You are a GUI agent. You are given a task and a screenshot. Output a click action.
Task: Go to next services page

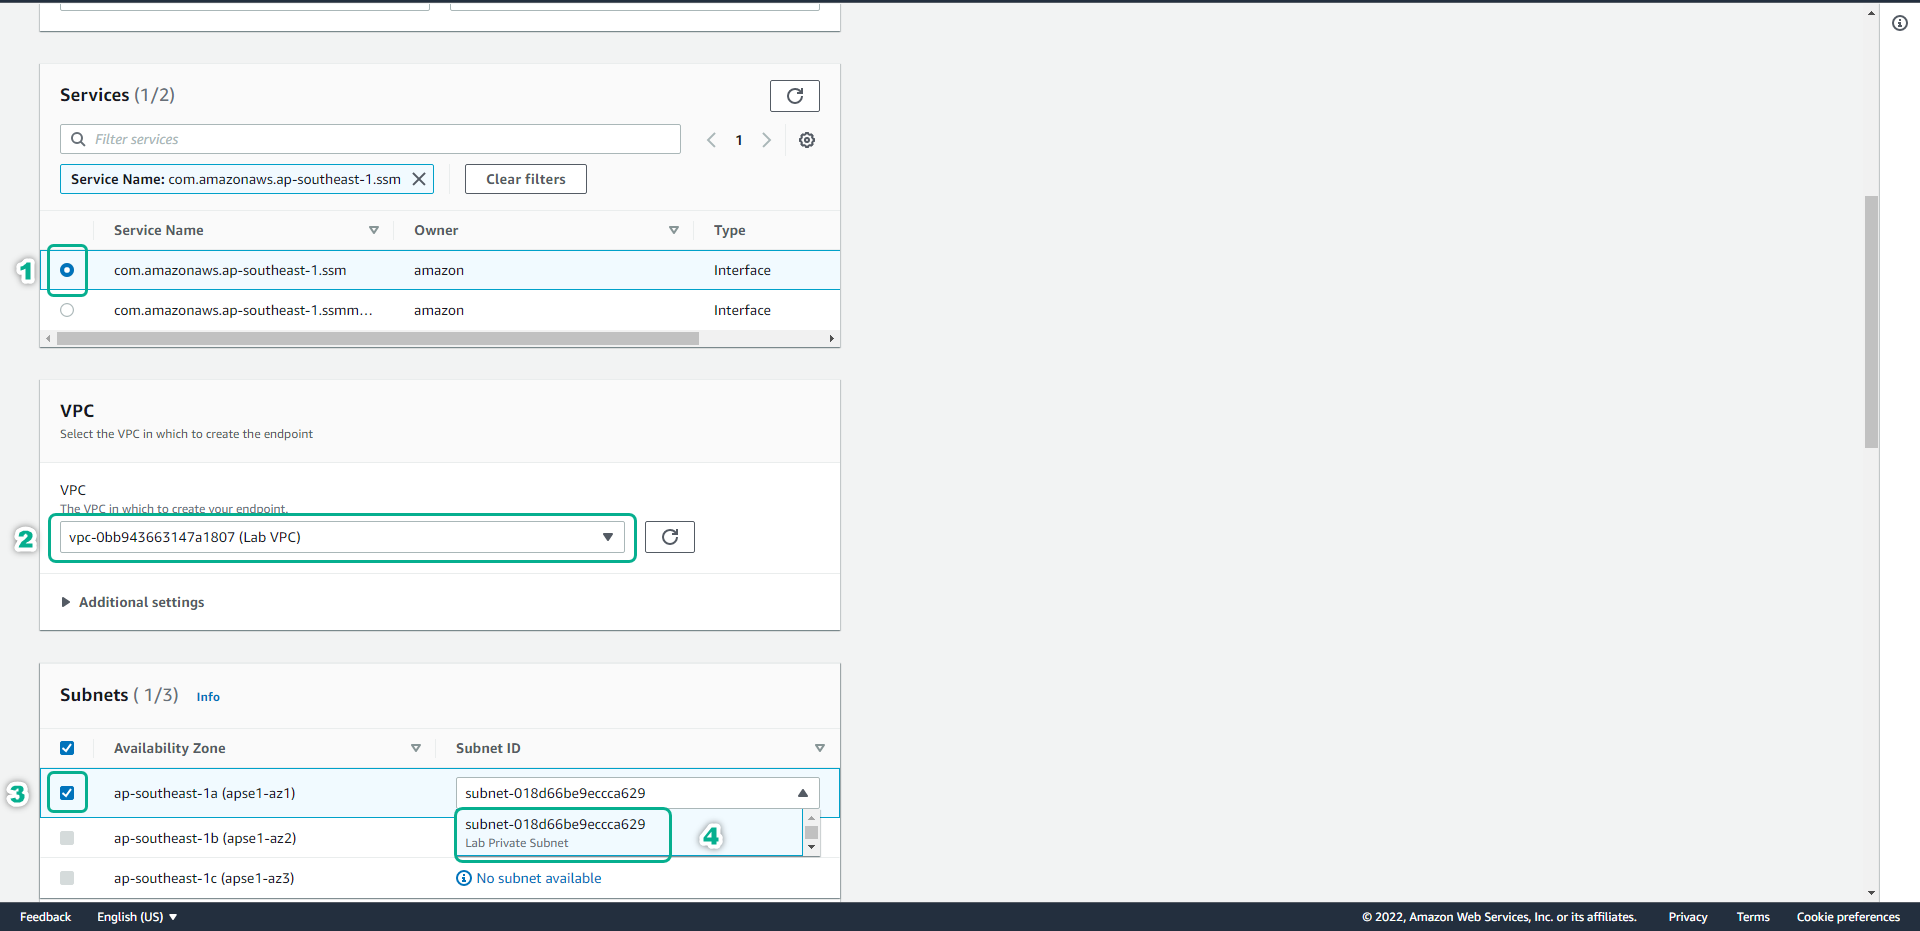pyautogui.click(x=767, y=140)
